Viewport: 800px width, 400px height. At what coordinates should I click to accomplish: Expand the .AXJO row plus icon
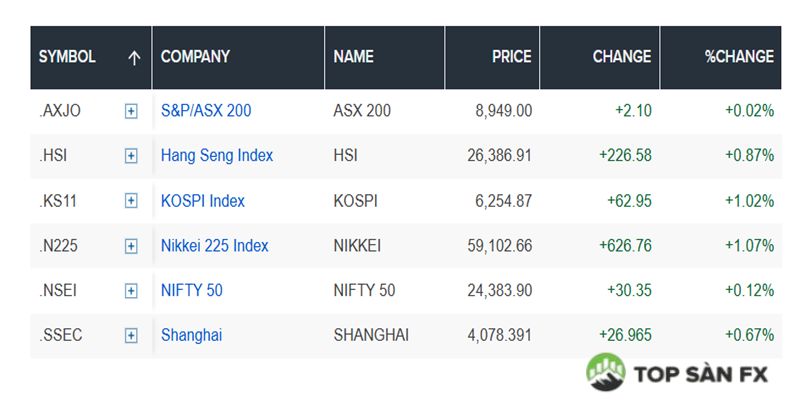point(131,111)
